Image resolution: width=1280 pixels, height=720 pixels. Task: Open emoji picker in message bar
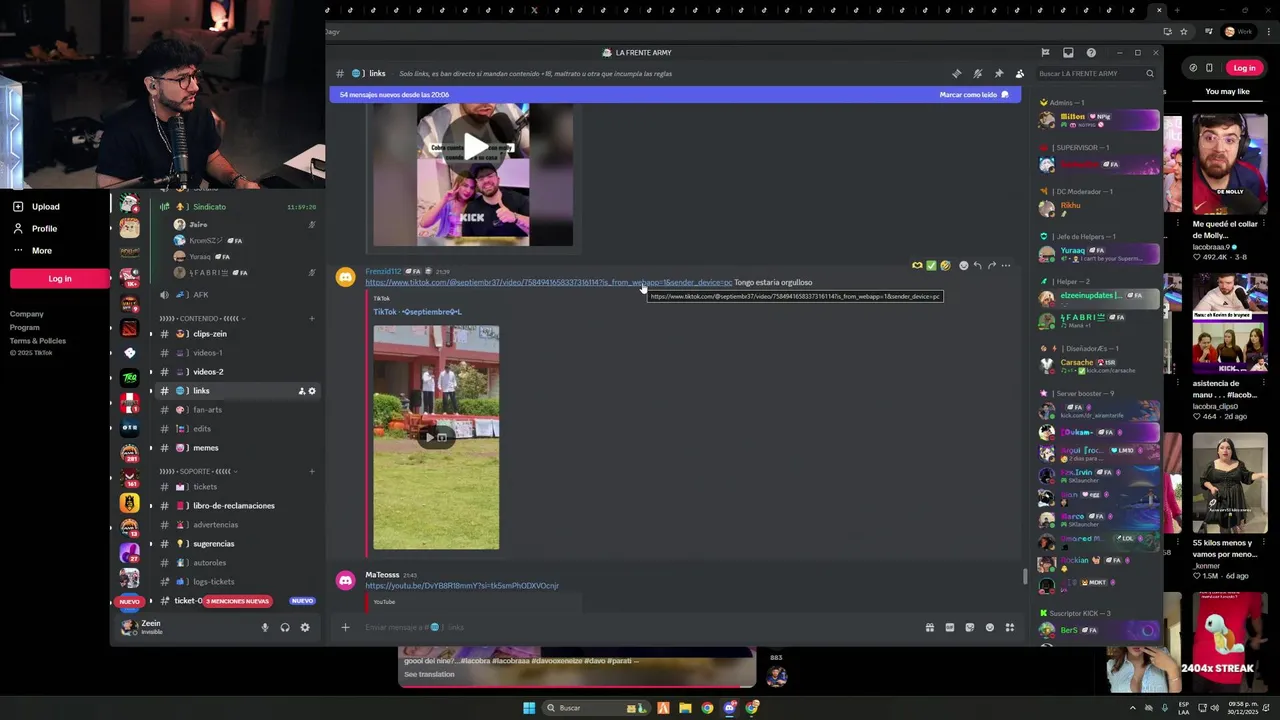[989, 627]
